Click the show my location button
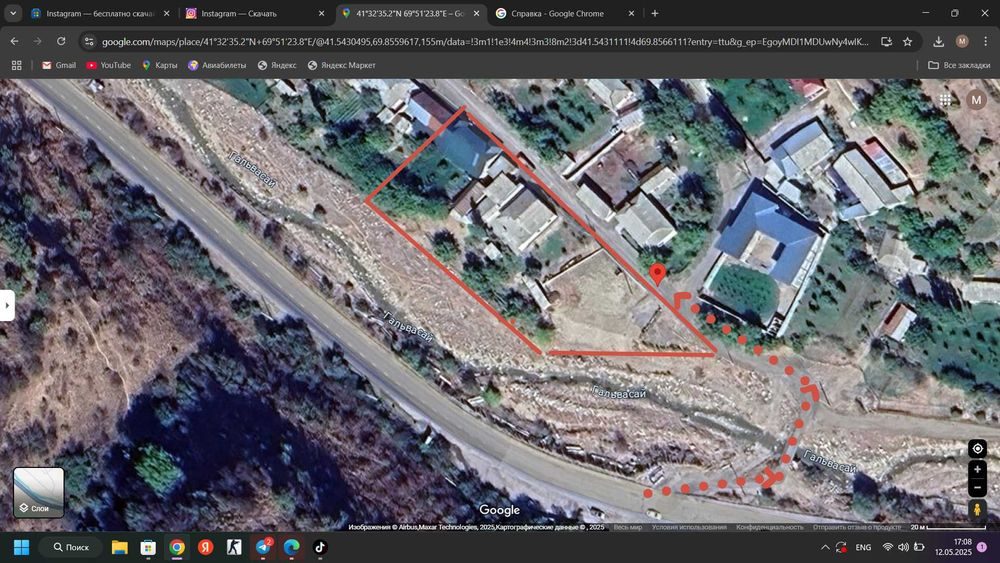 pos(977,448)
